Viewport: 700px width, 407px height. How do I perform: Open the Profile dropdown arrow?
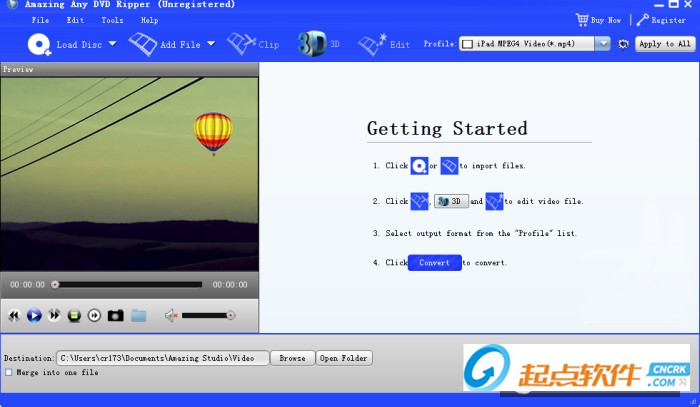click(603, 44)
